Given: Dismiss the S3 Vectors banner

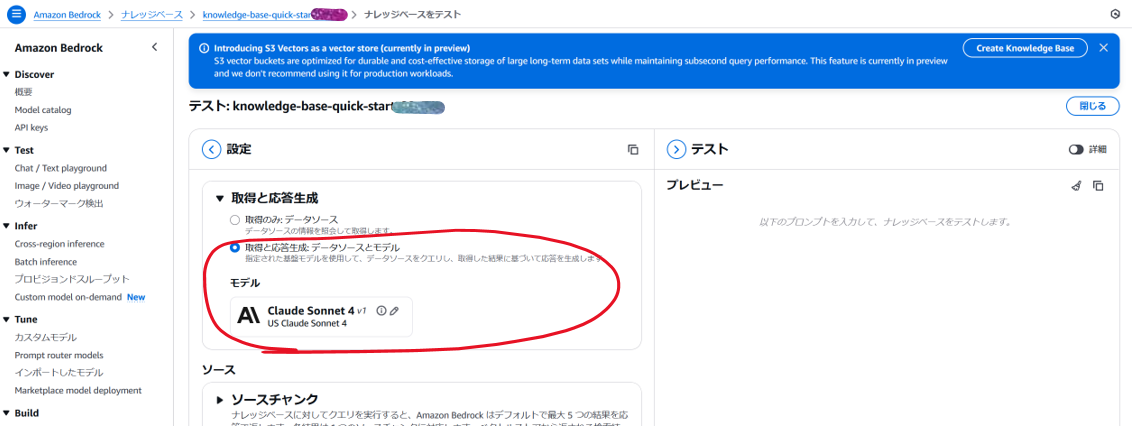Looking at the screenshot, I should coord(1103,48).
